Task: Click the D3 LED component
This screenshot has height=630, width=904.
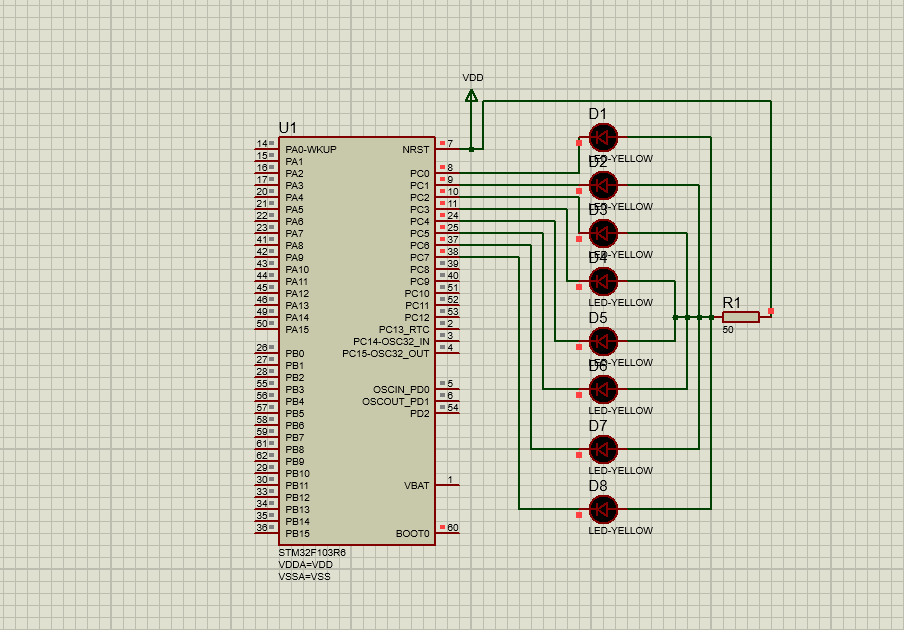Action: coord(603,233)
